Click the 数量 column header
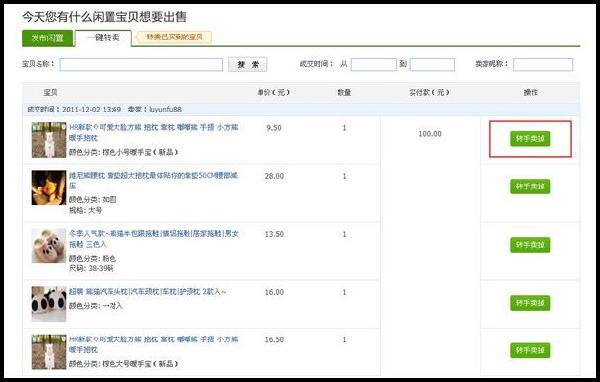The image size is (600, 382). pos(344,93)
